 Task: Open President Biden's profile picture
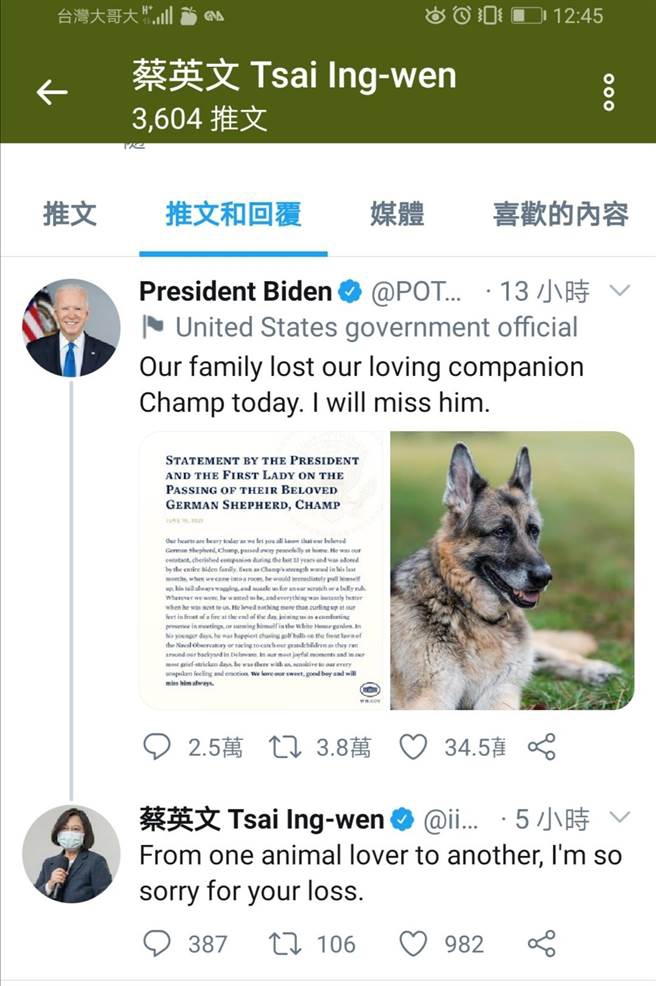70,328
